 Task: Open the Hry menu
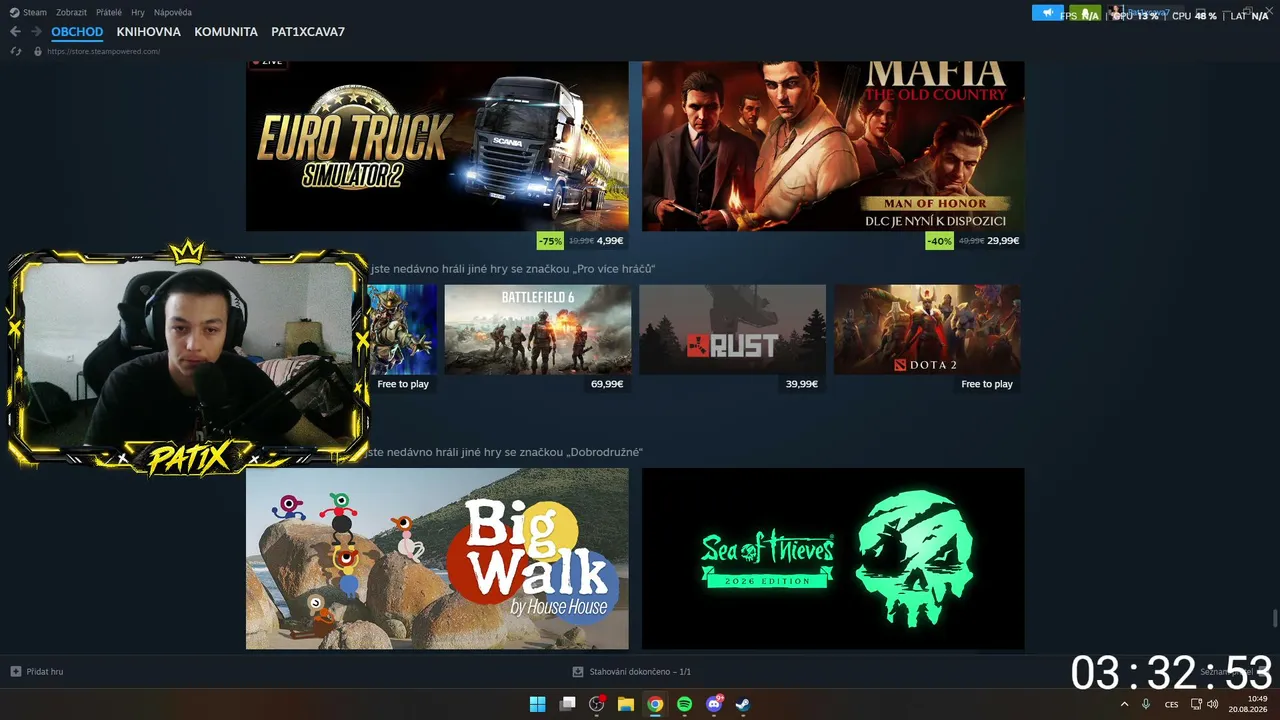pyautogui.click(x=138, y=12)
